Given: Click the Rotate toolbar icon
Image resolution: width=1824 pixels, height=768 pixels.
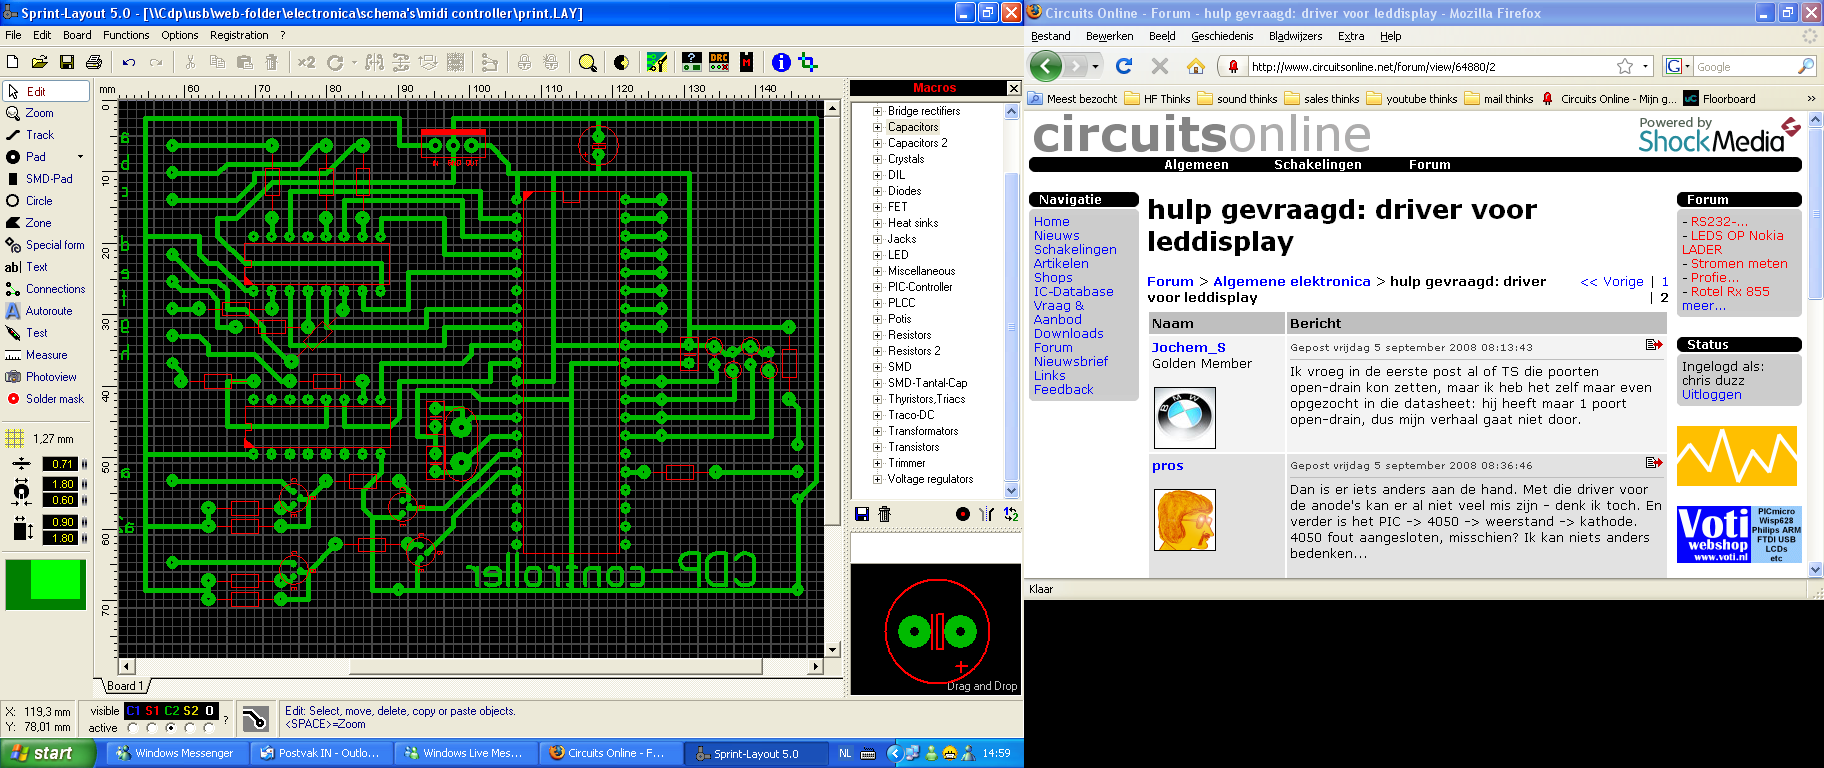Looking at the screenshot, I should pyautogui.click(x=335, y=62).
